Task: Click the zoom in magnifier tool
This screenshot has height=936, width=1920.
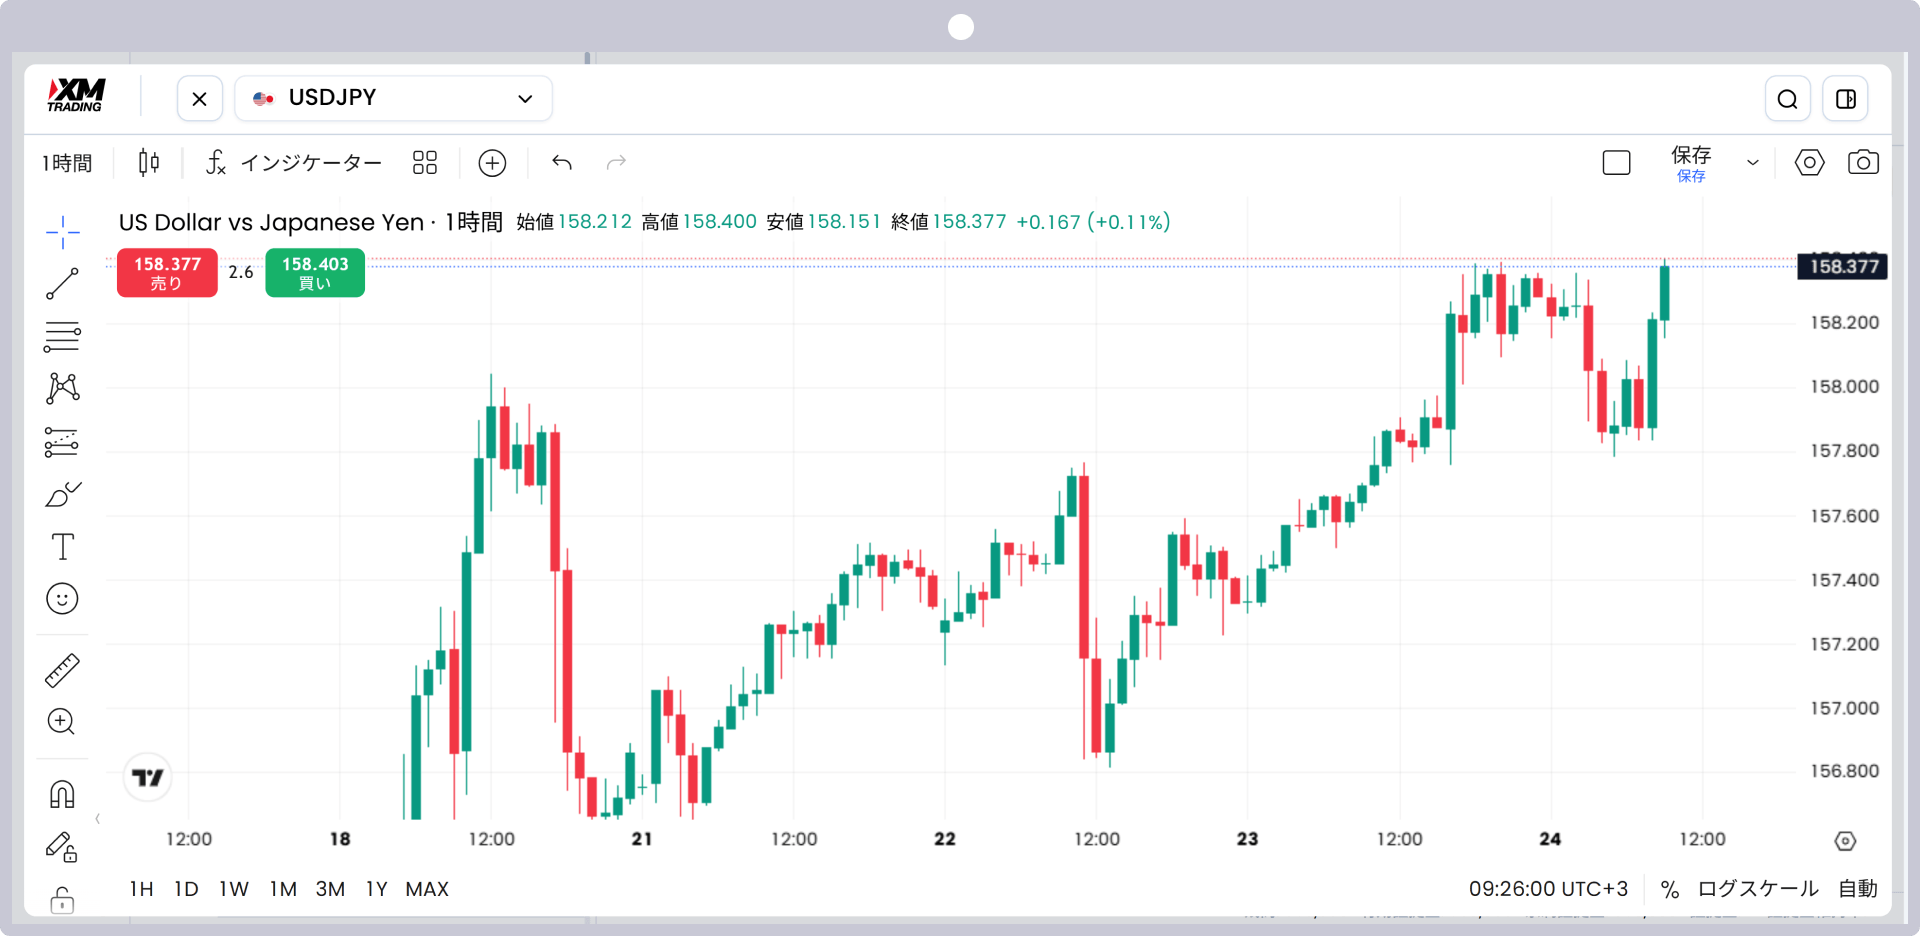Action: pos(62,722)
